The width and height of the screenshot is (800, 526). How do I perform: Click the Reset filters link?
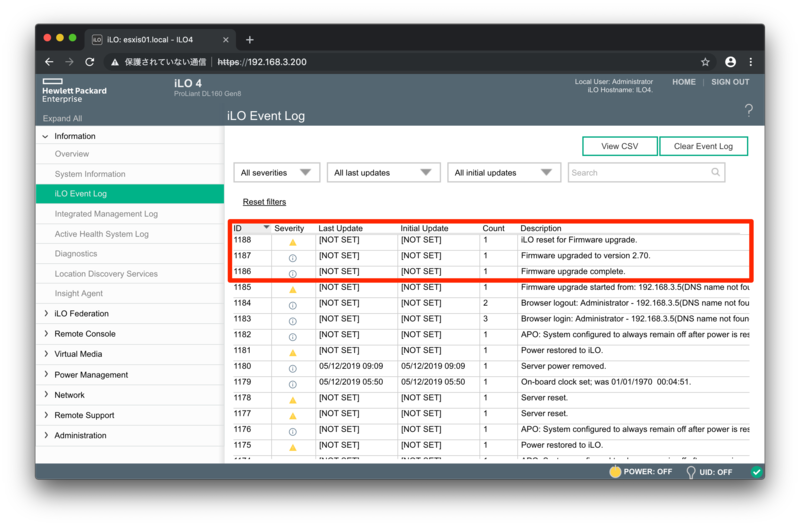pyautogui.click(x=264, y=202)
